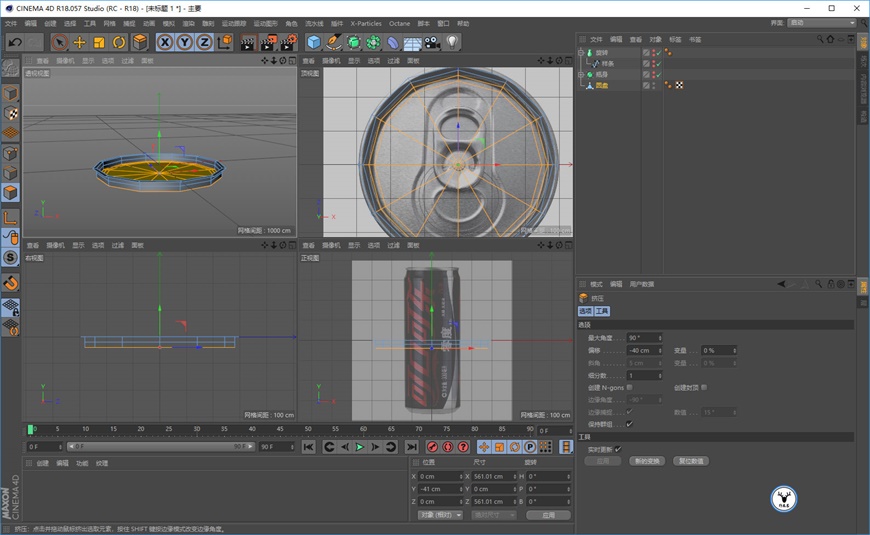The image size is (870, 535).
Task: Select the 圆盘 object in the tree
Action: [x=601, y=85]
